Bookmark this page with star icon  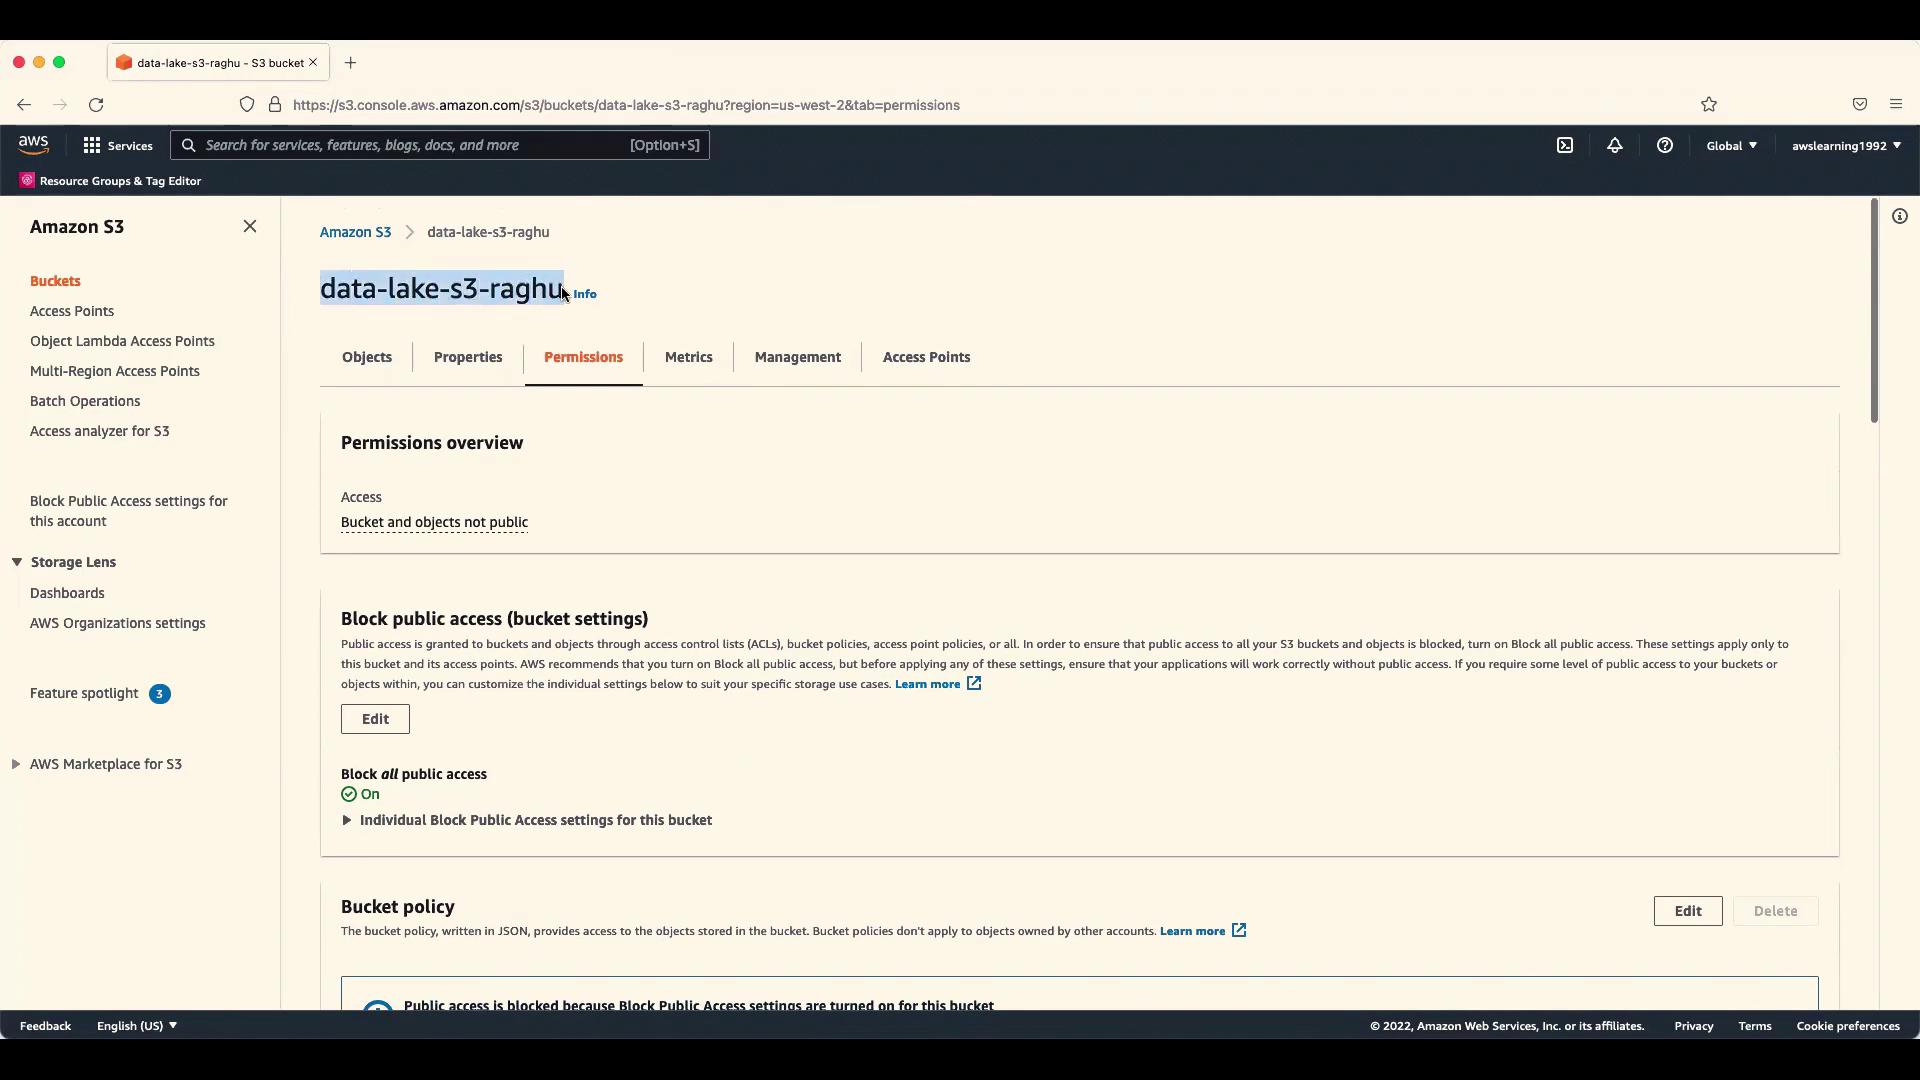pos(1709,104)
